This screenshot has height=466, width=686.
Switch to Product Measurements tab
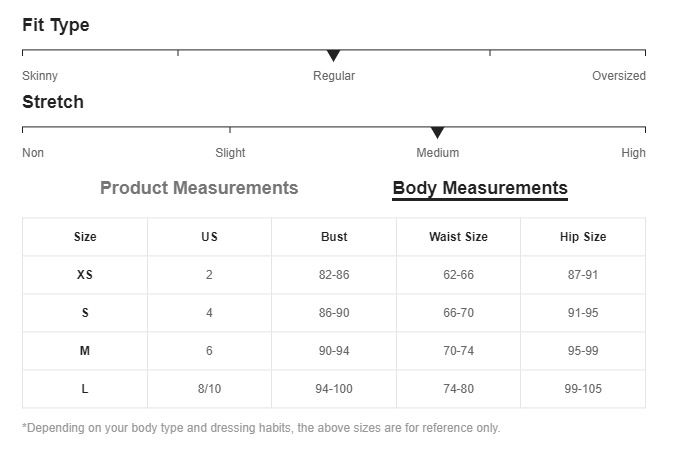click(199, 188)
